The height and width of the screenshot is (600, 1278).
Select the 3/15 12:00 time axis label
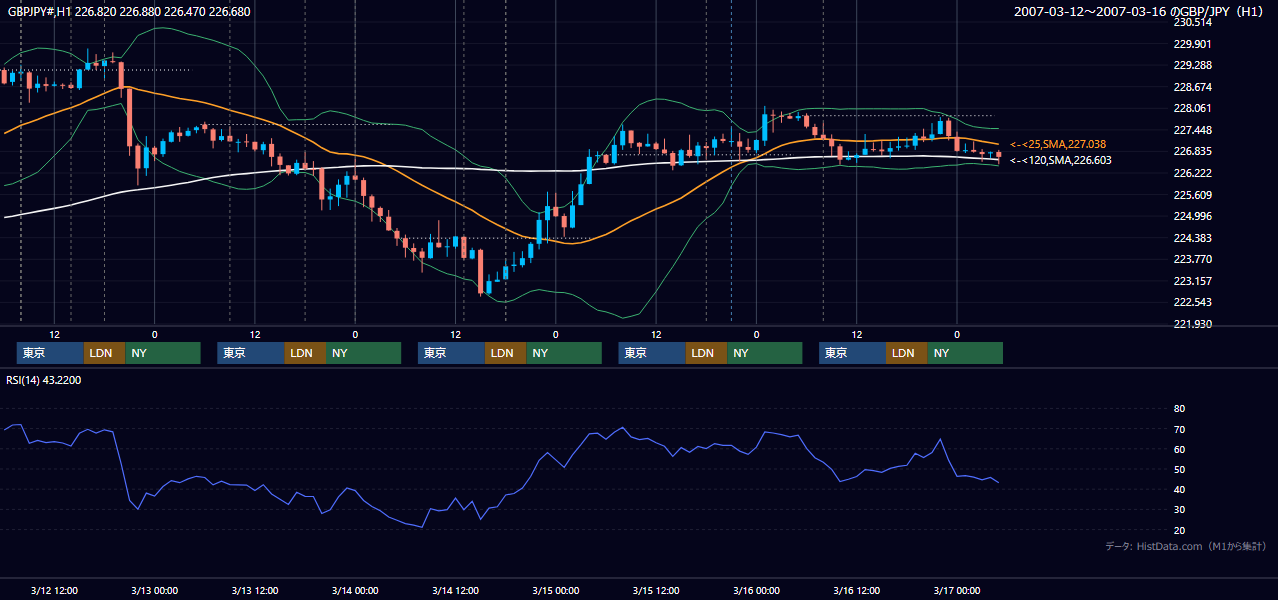(655, 590)
